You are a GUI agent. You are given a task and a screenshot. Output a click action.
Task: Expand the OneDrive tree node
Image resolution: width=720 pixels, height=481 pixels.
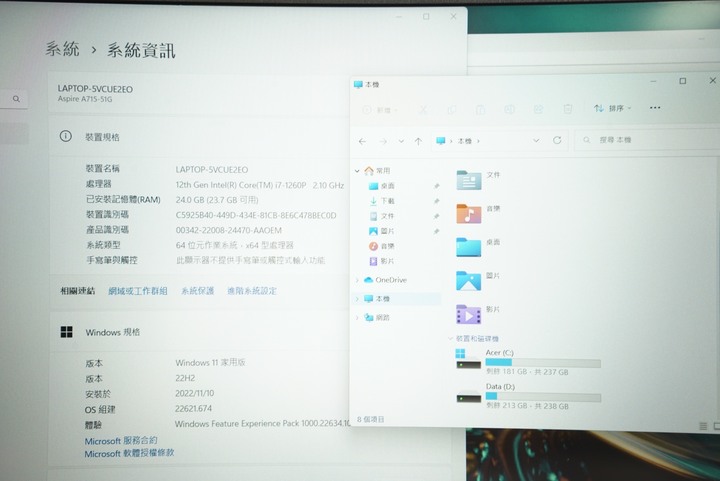pos(357,280)
